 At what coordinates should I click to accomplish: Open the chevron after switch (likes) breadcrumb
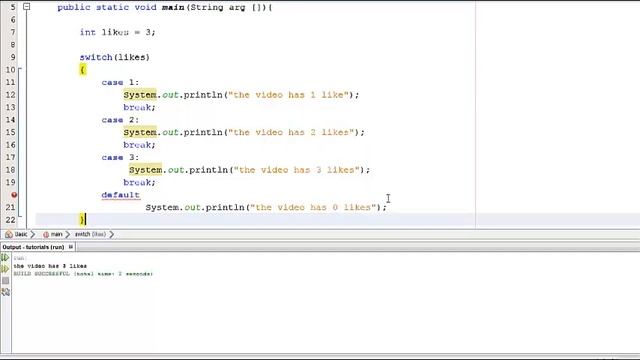pos(111,234)
